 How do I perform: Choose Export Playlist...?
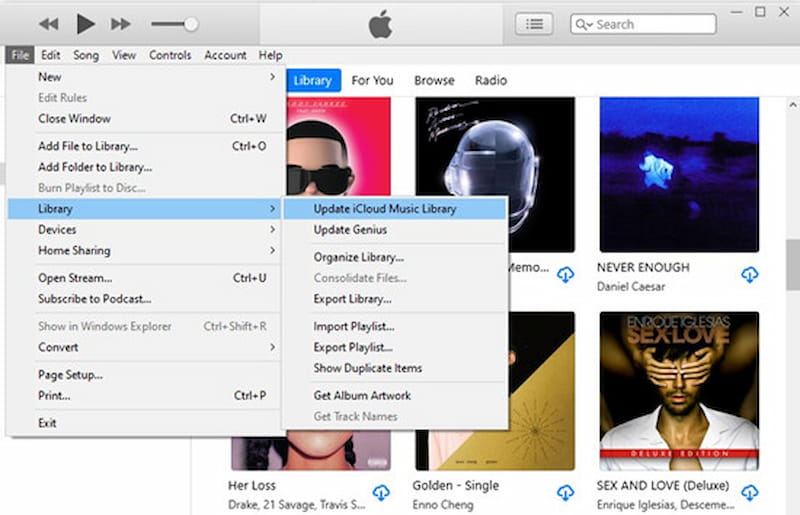395,347
